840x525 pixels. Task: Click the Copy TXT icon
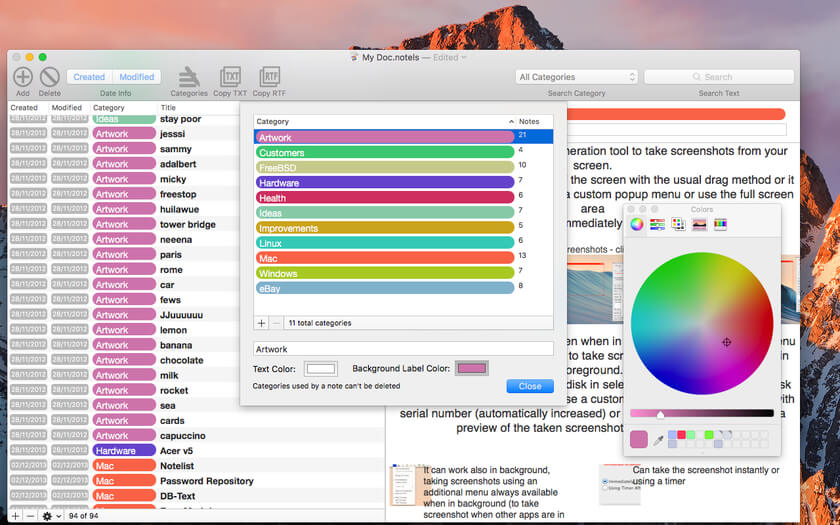[230, 76]
